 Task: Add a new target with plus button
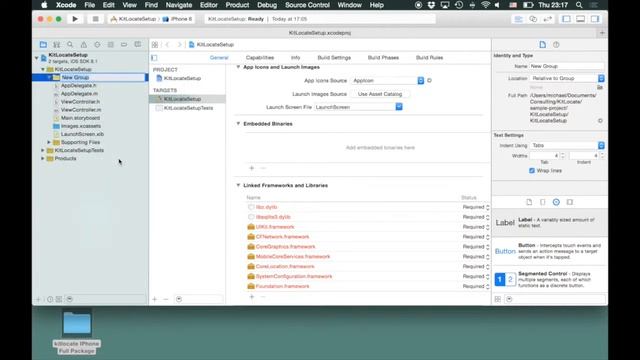155,299
